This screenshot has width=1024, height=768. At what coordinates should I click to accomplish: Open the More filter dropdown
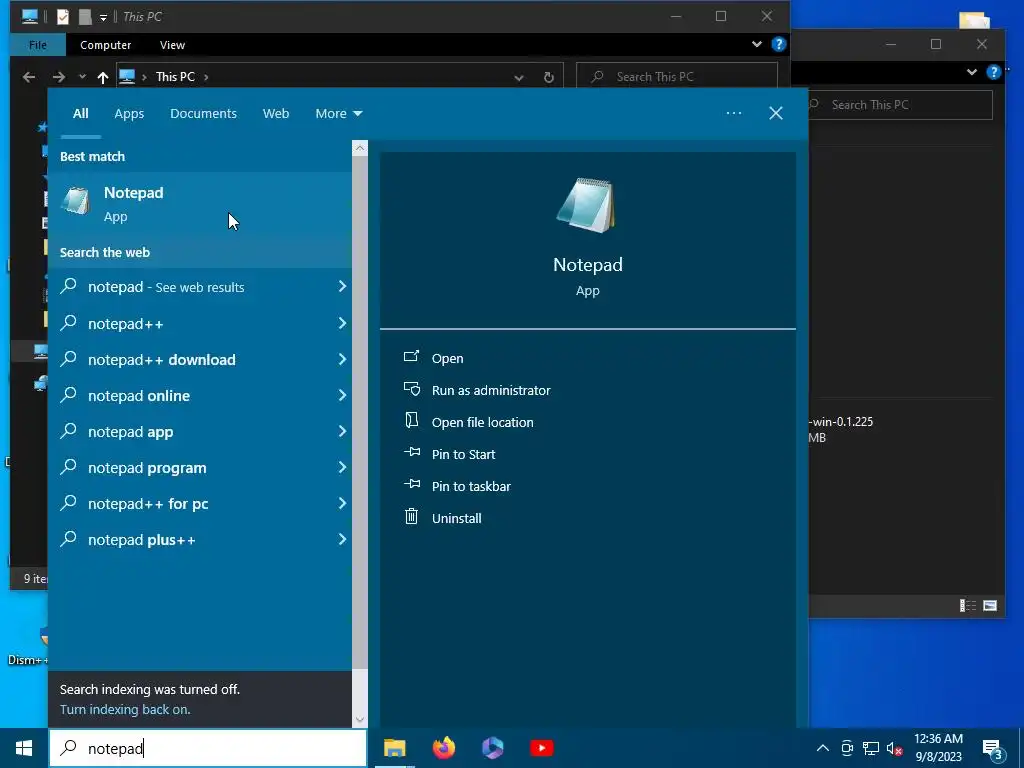click(x=338, y=114)
